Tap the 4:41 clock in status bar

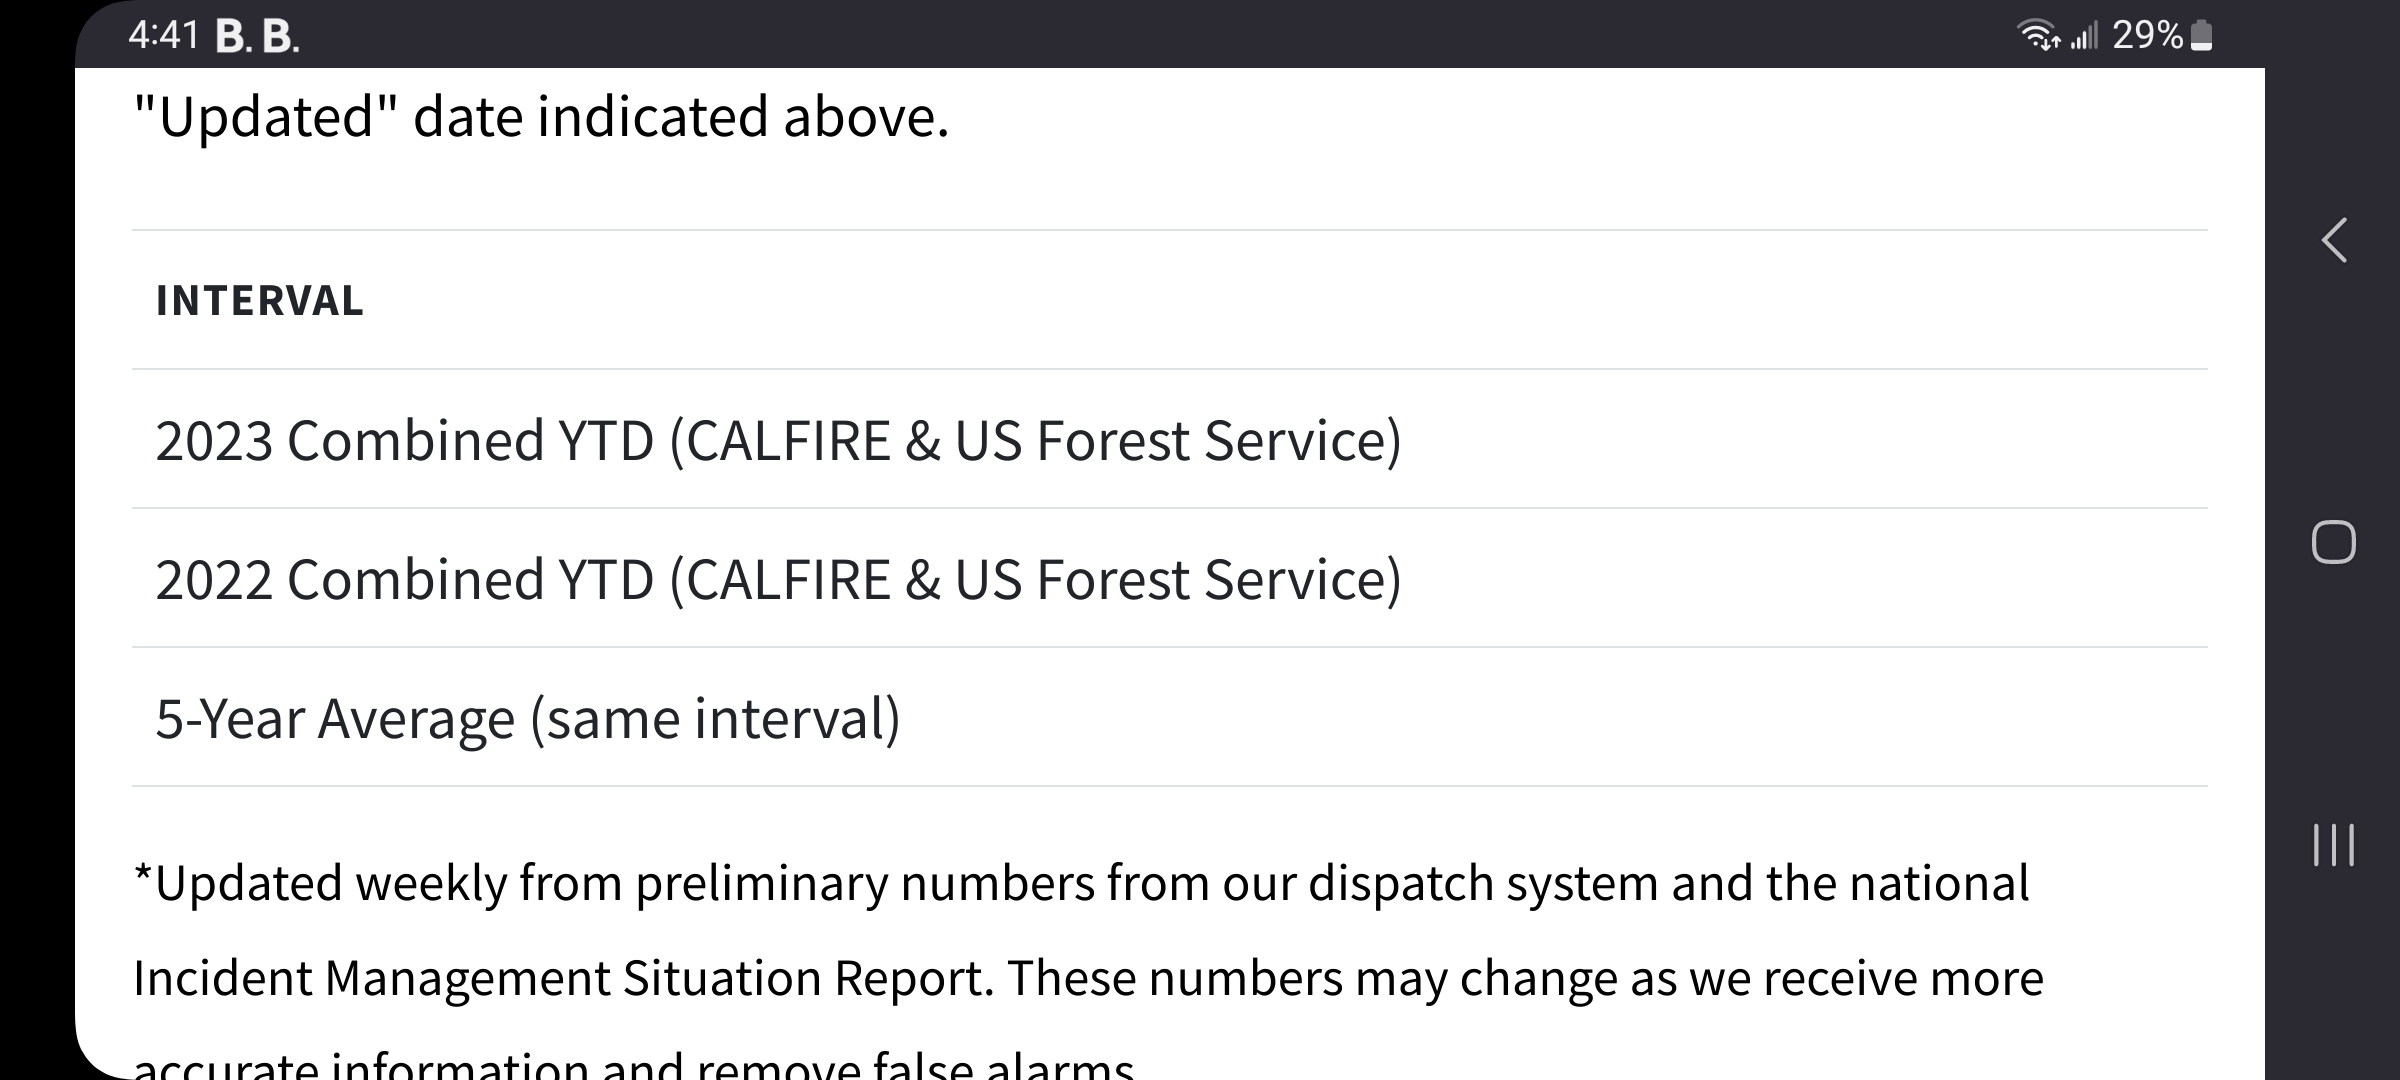164,36
